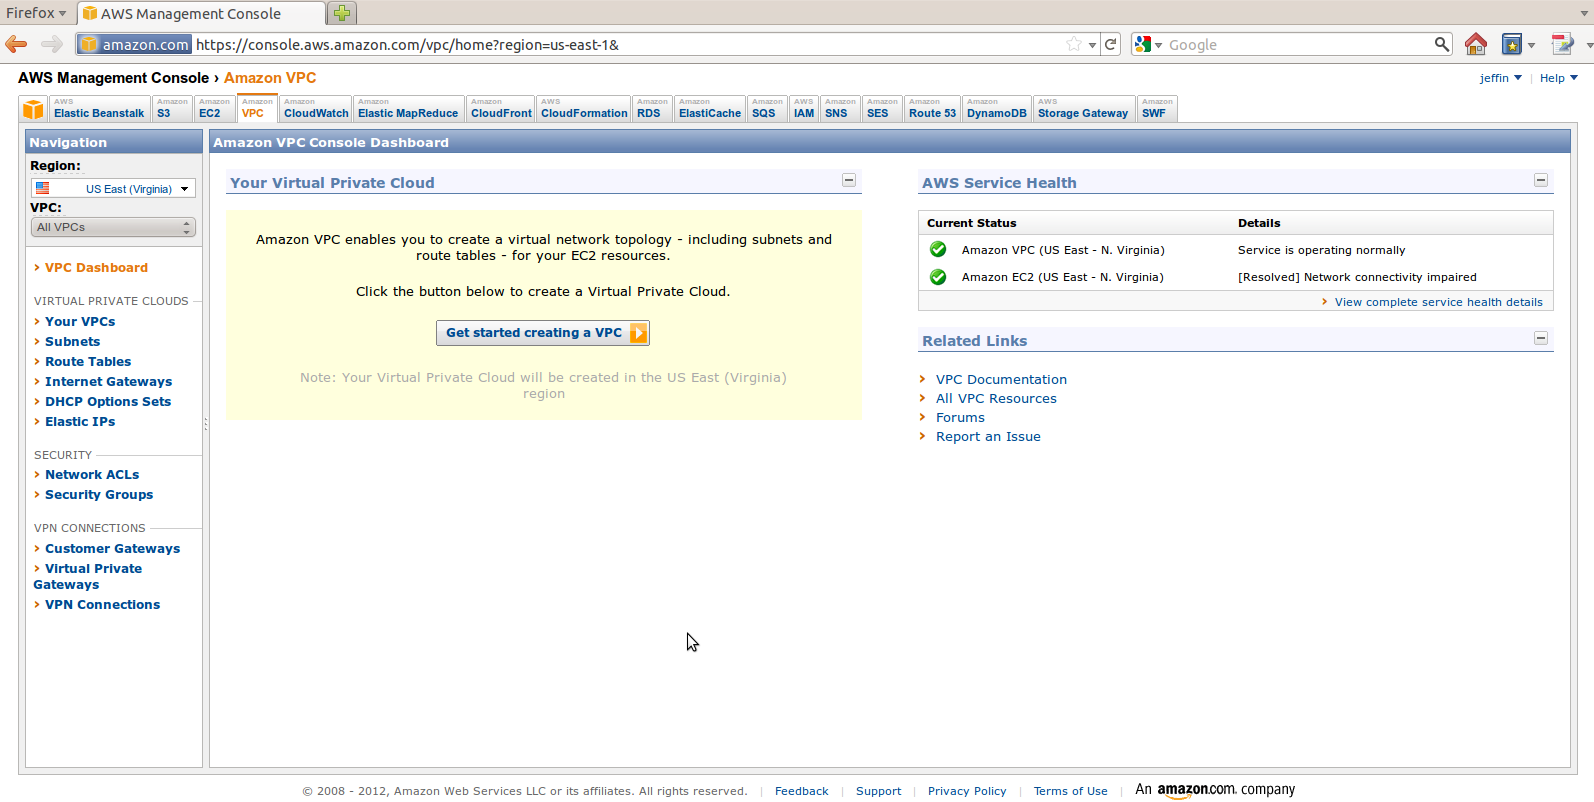Open Elastic IPs navigation link

80,422
